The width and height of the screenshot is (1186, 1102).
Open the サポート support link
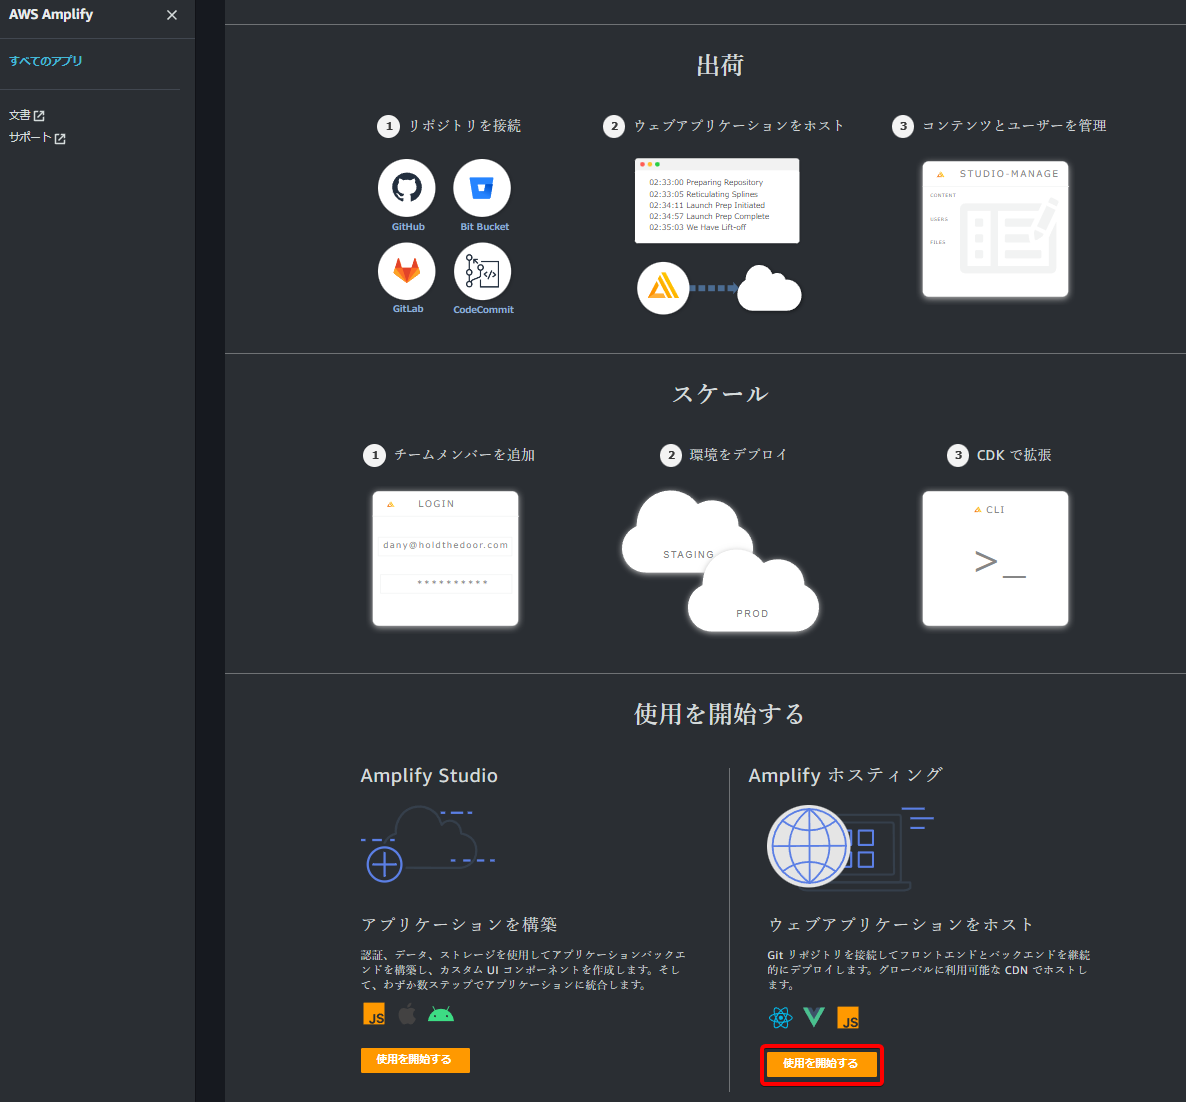tap(37, 138)
